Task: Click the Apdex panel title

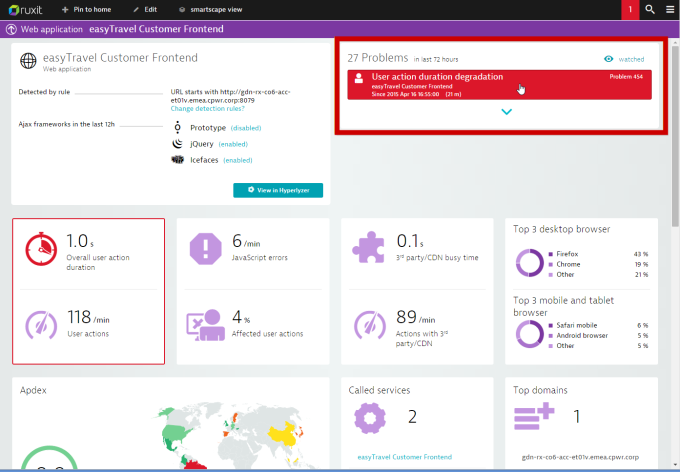Action: 33,390
